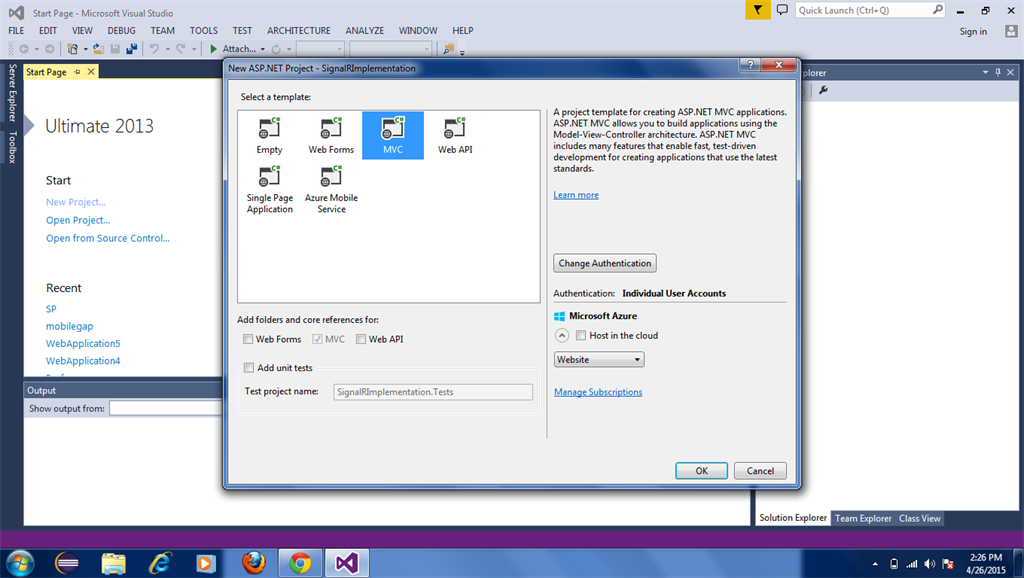Open the New Project dropdown arrow in toolbar
Image resolution: width=1024 pixels, height=578 pixels.
(x=85, y=49)
